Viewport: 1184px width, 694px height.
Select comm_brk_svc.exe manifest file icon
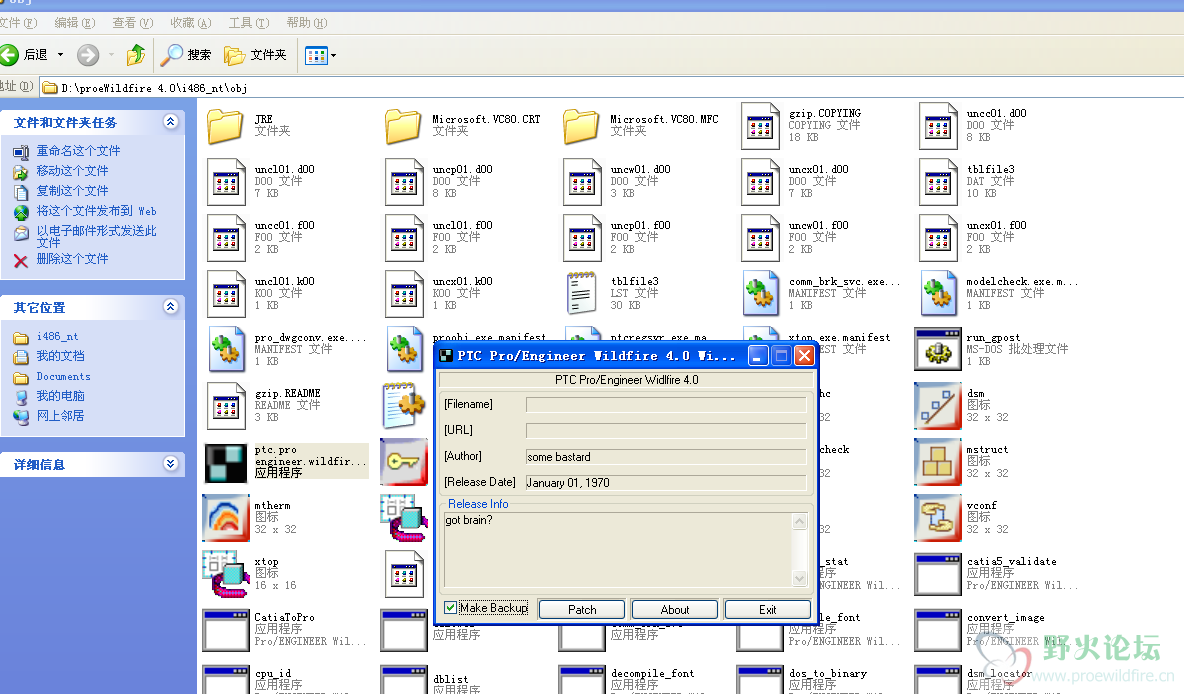coord(760,294)
